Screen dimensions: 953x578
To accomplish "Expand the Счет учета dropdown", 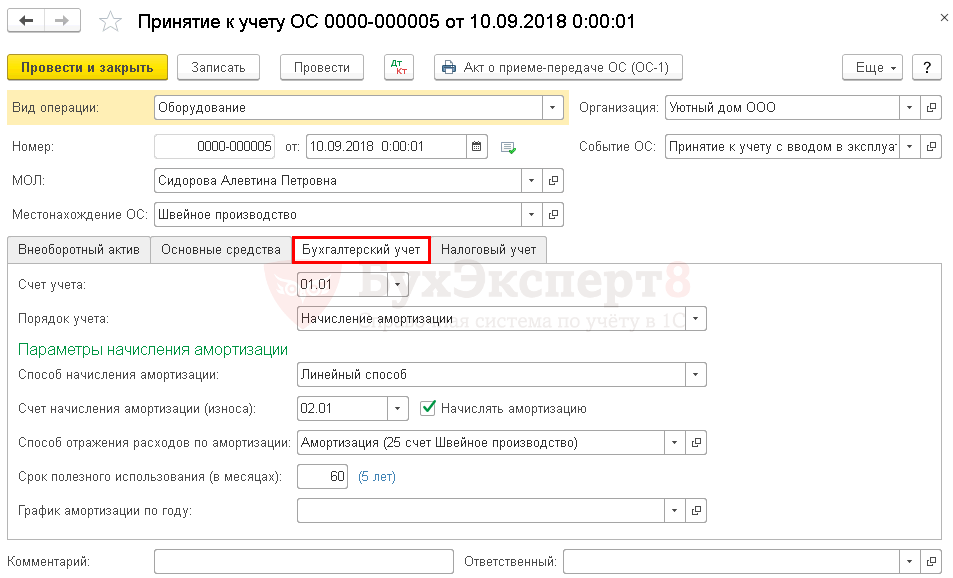I will point(398,285).
